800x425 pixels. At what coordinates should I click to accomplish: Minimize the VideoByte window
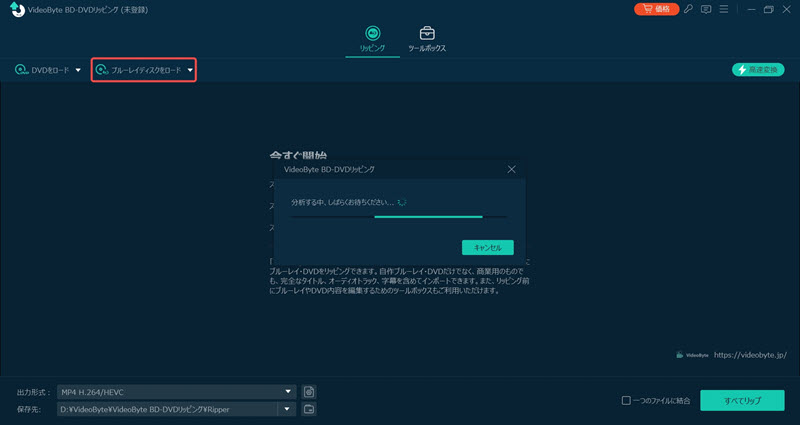(752, 9)
